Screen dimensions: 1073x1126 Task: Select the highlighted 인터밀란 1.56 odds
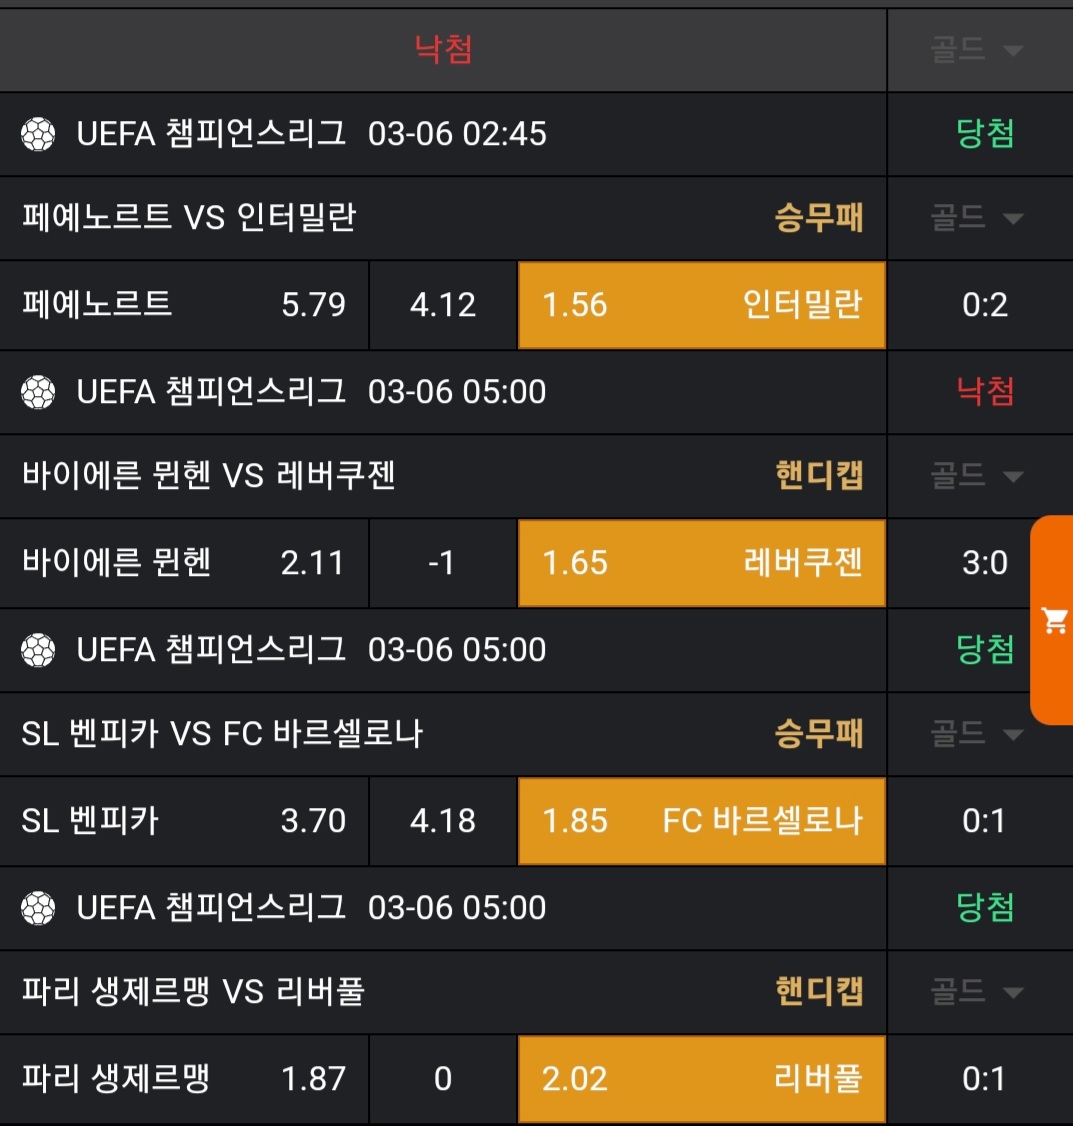point(701,305)
